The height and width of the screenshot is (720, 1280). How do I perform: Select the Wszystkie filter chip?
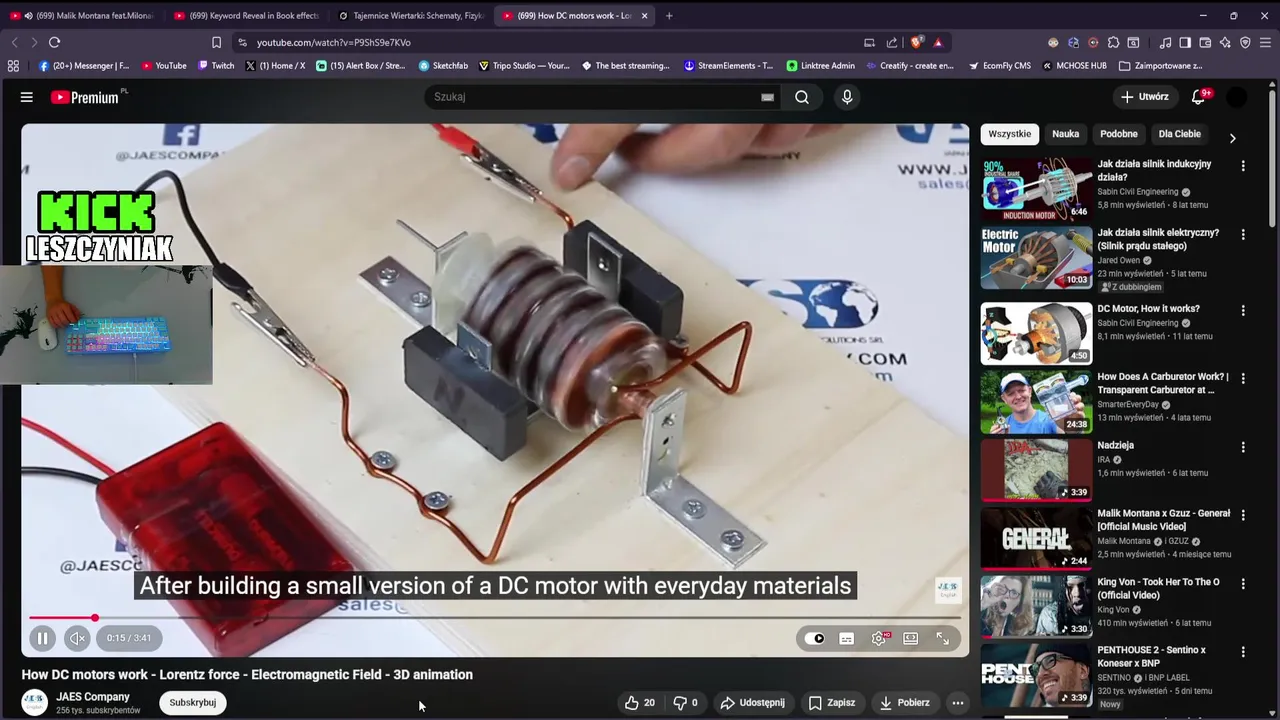pyautogui.click(x=1009, y=134)
